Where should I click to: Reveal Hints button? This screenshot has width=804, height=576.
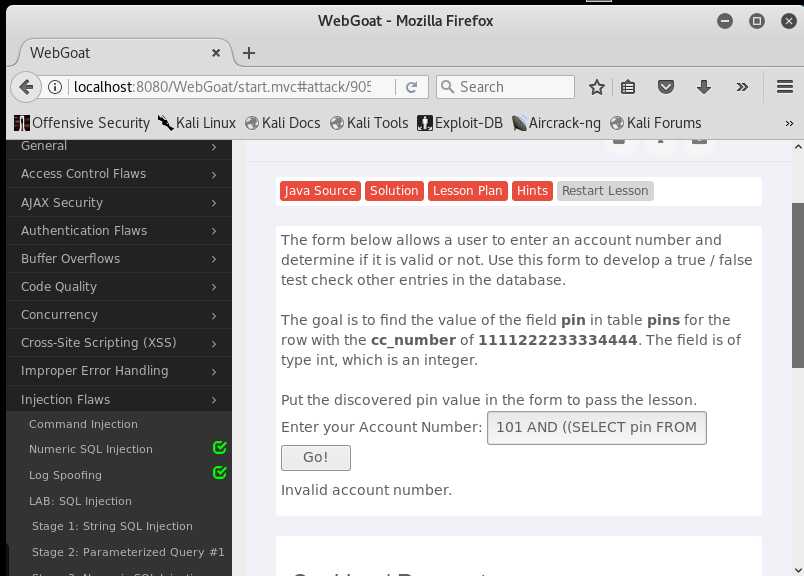pos(532,191)
